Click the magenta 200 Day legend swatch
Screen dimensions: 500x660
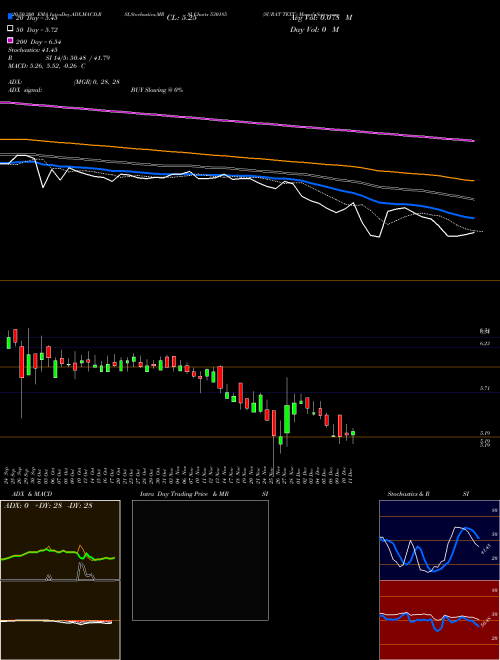(x=10, y=40)
